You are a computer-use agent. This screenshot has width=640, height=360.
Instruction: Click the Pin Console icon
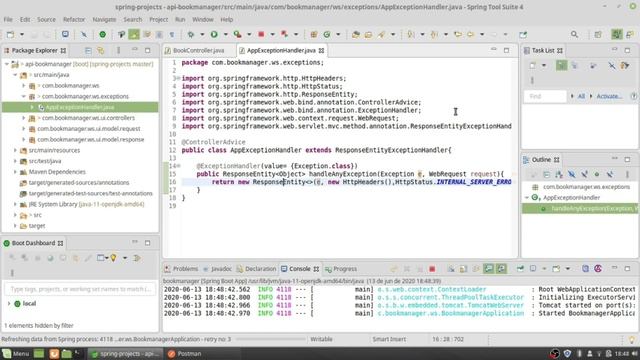pyautogui.click(x=520, y=269)
